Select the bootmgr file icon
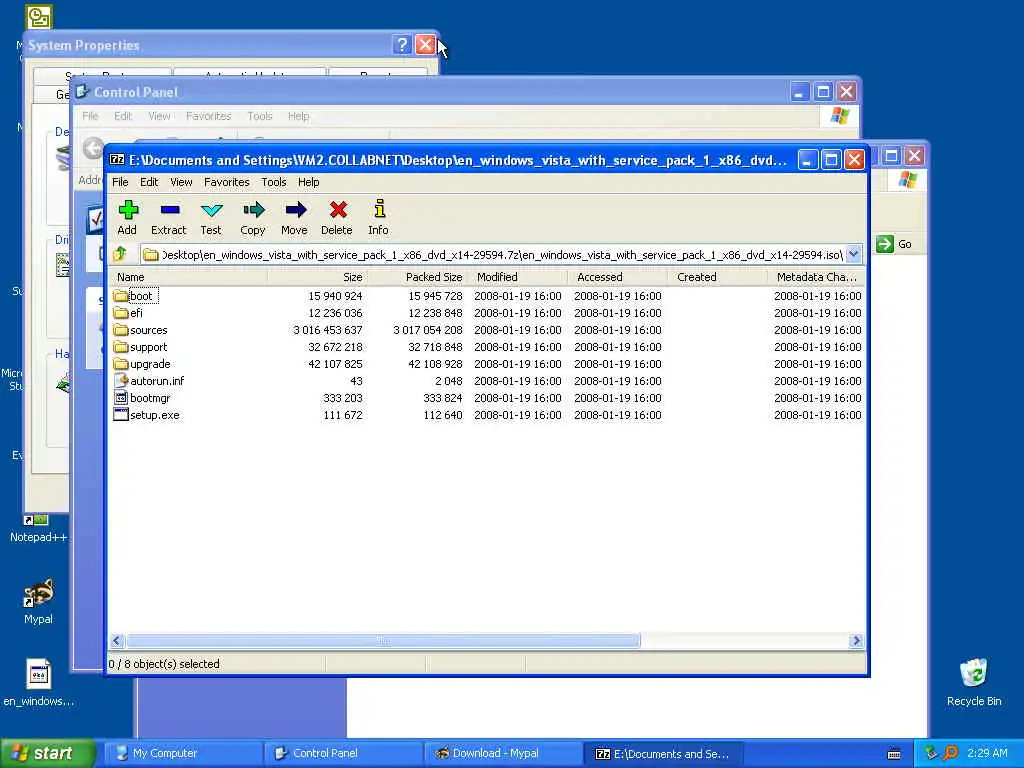 pos(121,398)
